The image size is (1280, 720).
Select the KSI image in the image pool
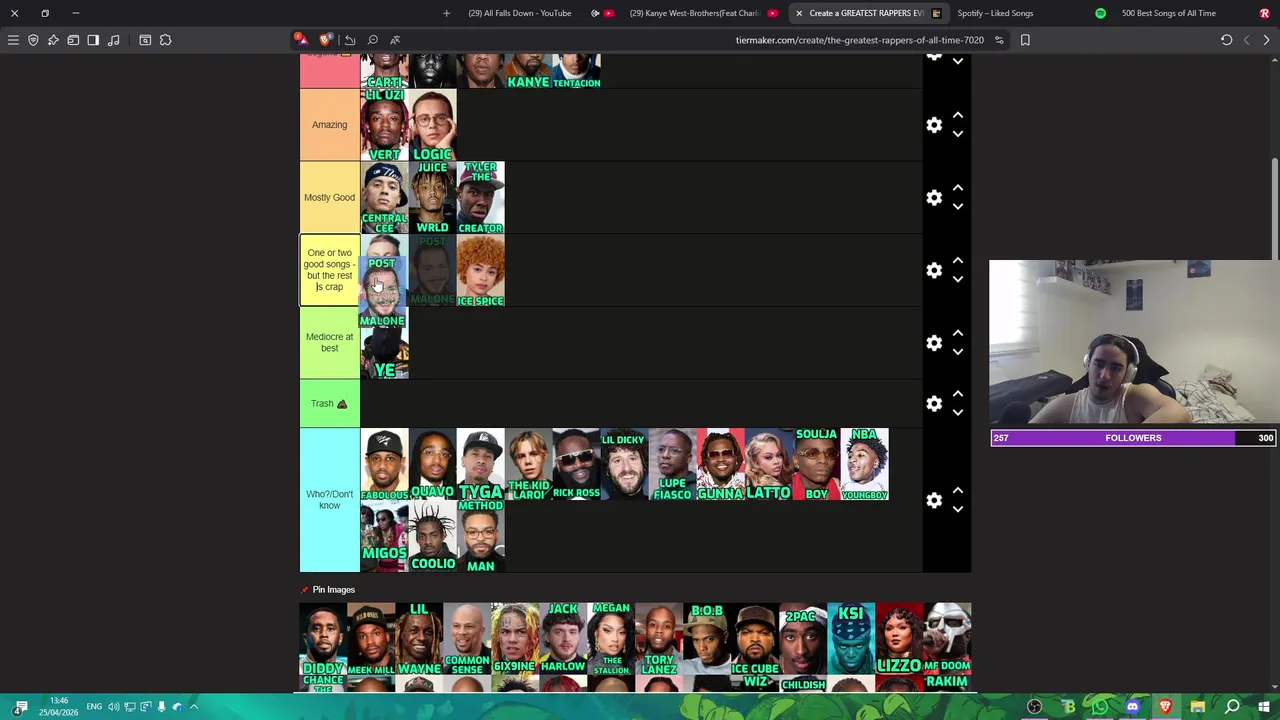(851, 639)
